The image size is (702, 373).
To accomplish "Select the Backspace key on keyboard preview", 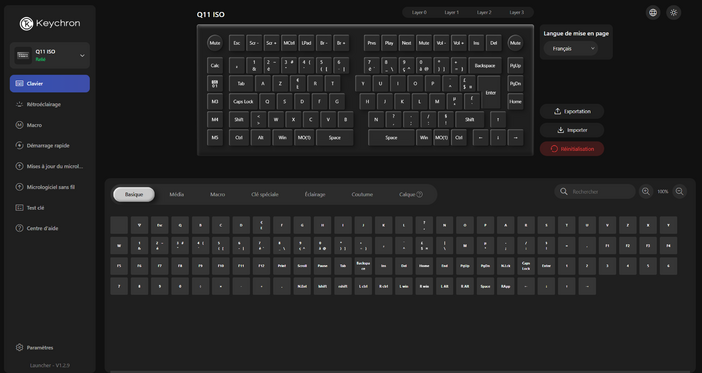I will (484, 65).
